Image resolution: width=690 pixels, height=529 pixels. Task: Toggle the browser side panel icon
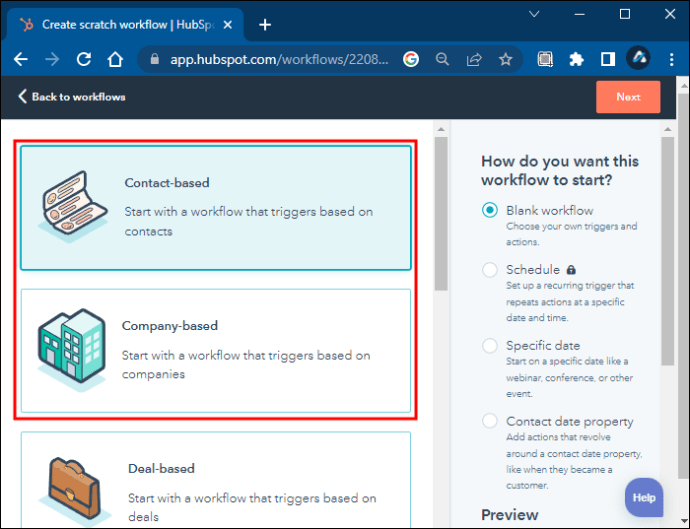click(608, 59)
